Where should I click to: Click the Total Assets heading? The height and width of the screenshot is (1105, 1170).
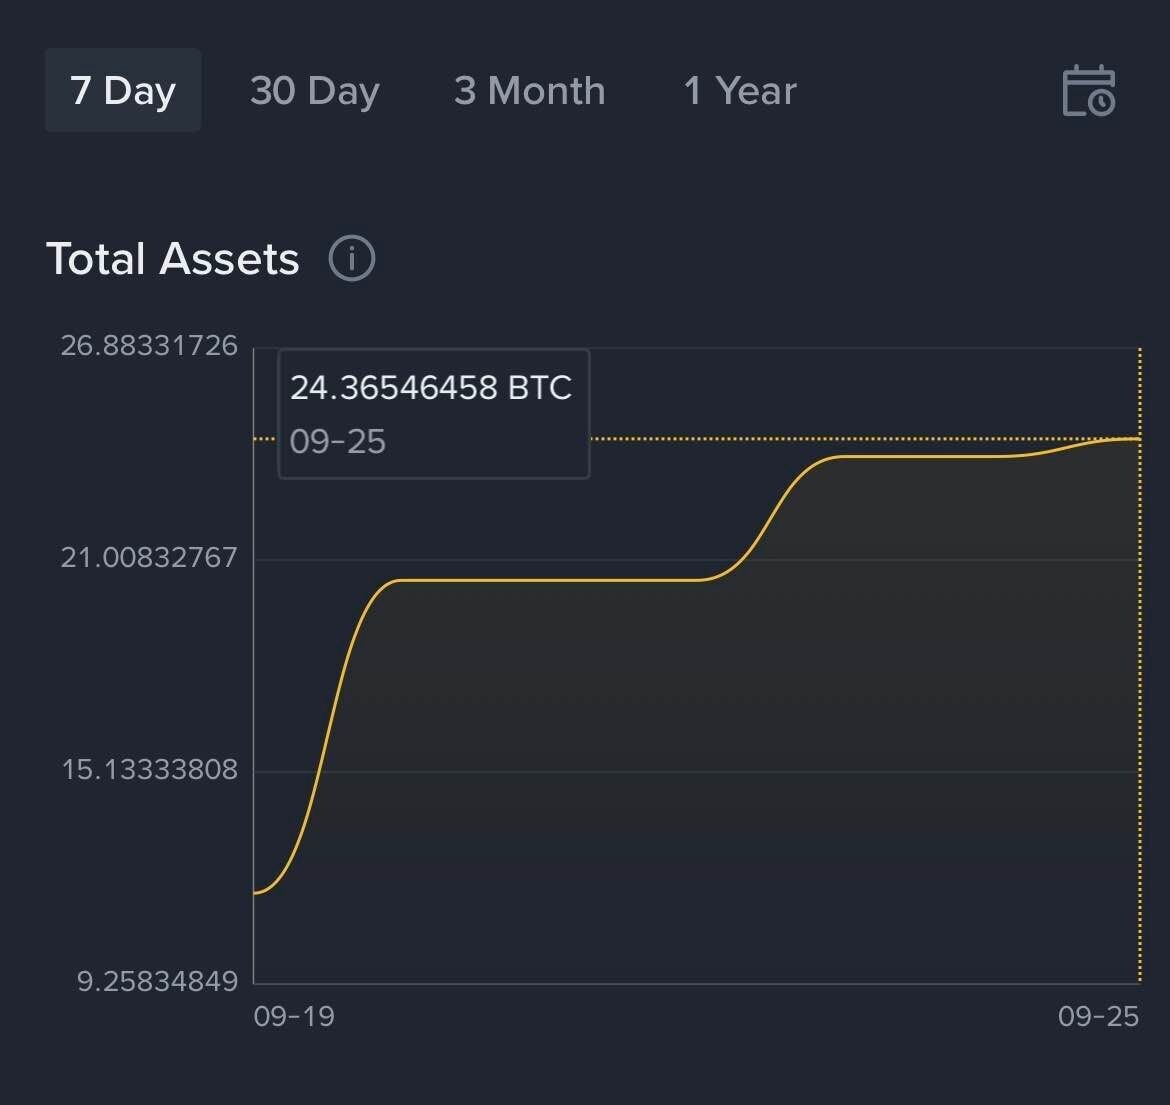[x=173, y=259]
